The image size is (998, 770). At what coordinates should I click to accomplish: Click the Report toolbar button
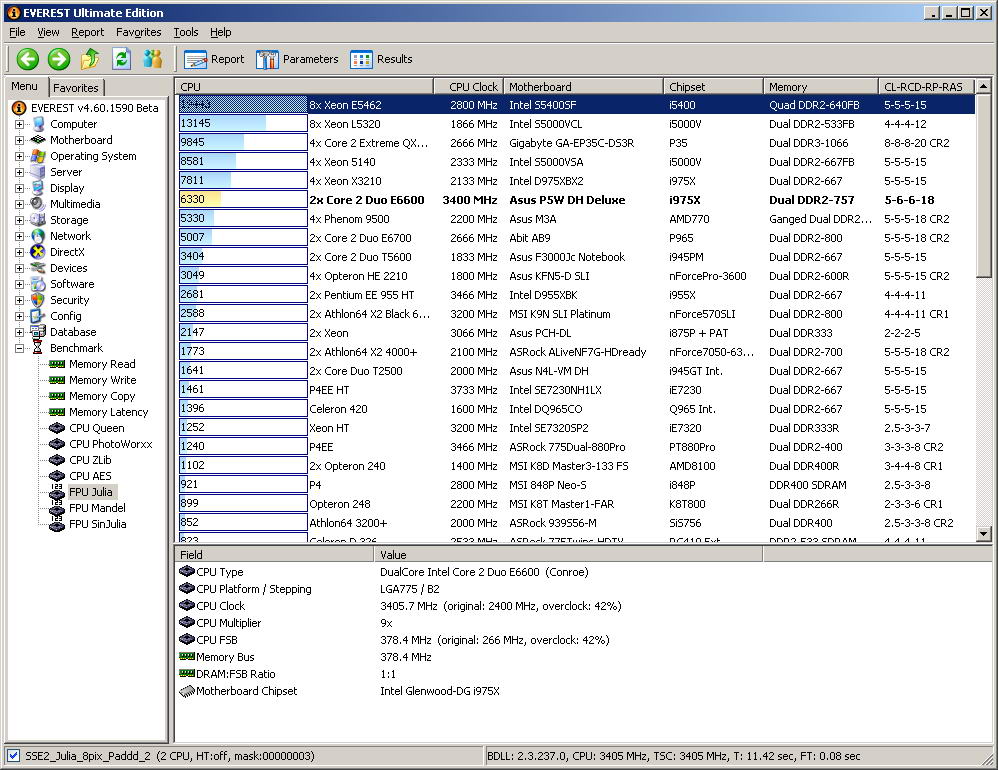tap(214, 59)
